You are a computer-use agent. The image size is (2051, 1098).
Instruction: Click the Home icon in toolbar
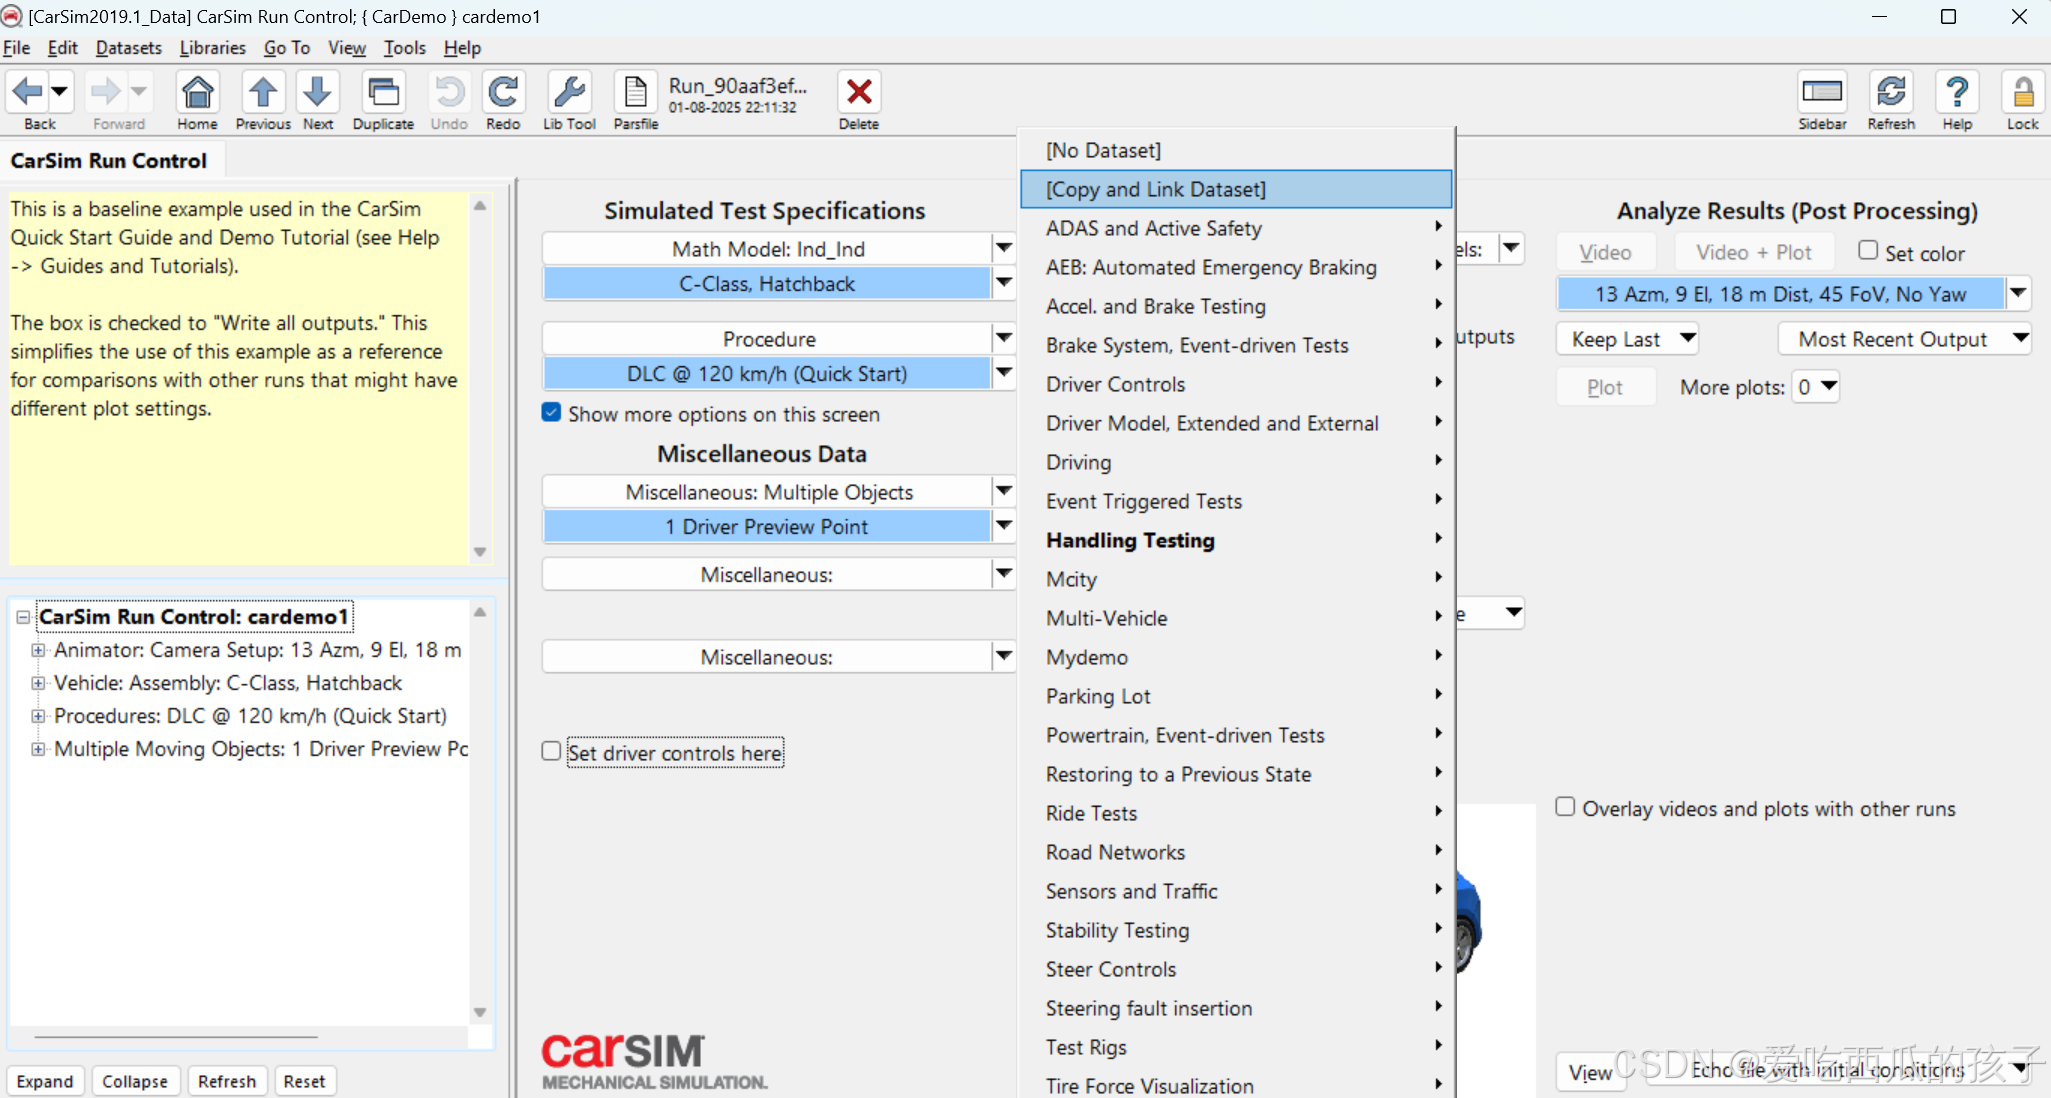click(x=197, y=93)
